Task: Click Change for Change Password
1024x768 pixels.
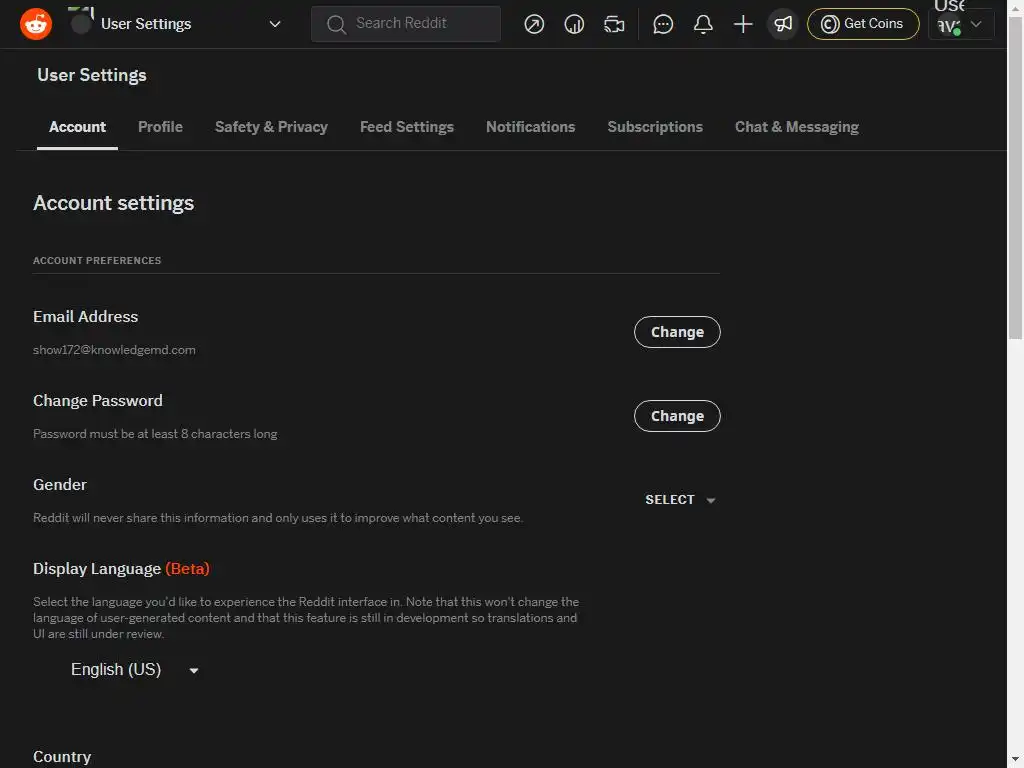Action: tap(677, 416)
